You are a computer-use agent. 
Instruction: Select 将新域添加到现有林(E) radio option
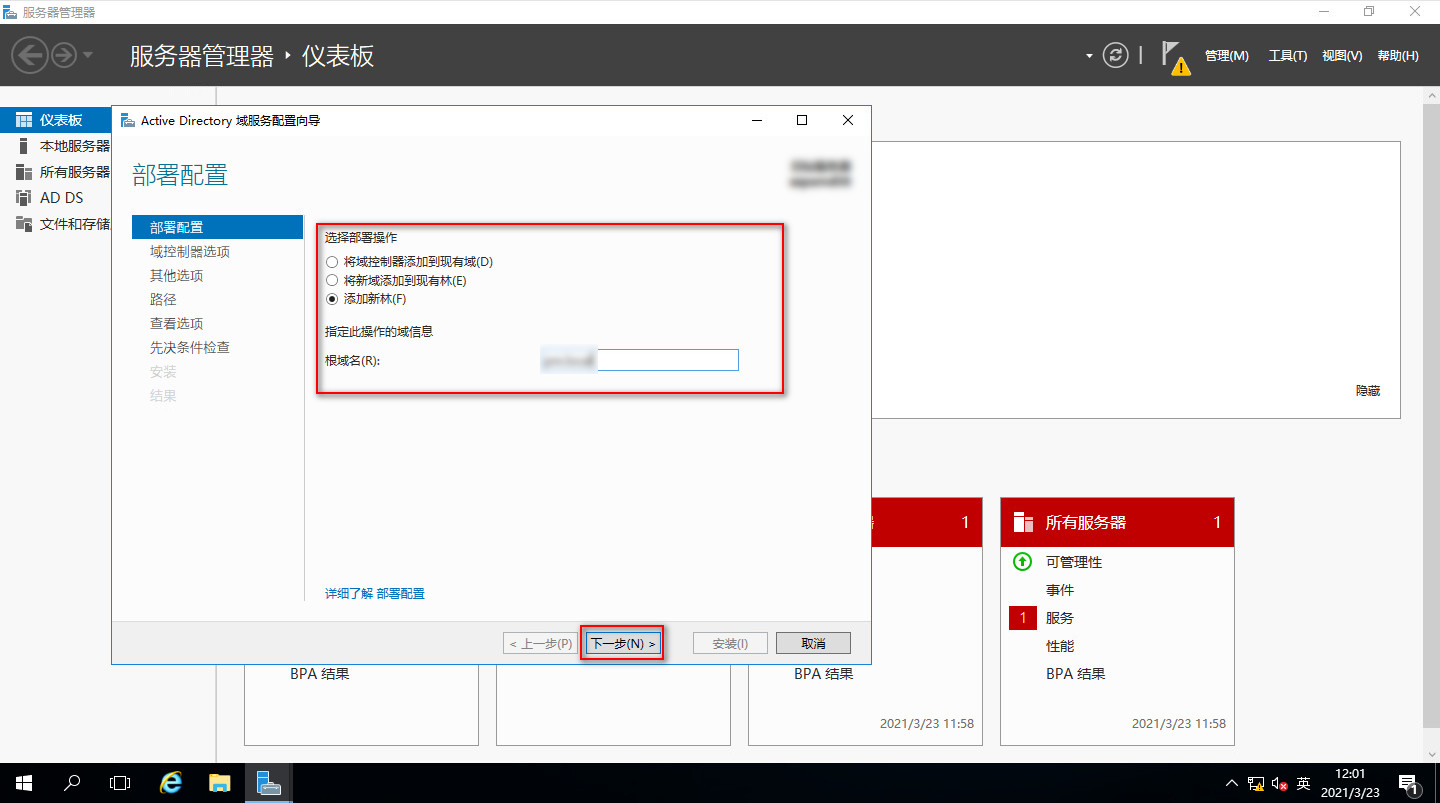coord(396,281)
